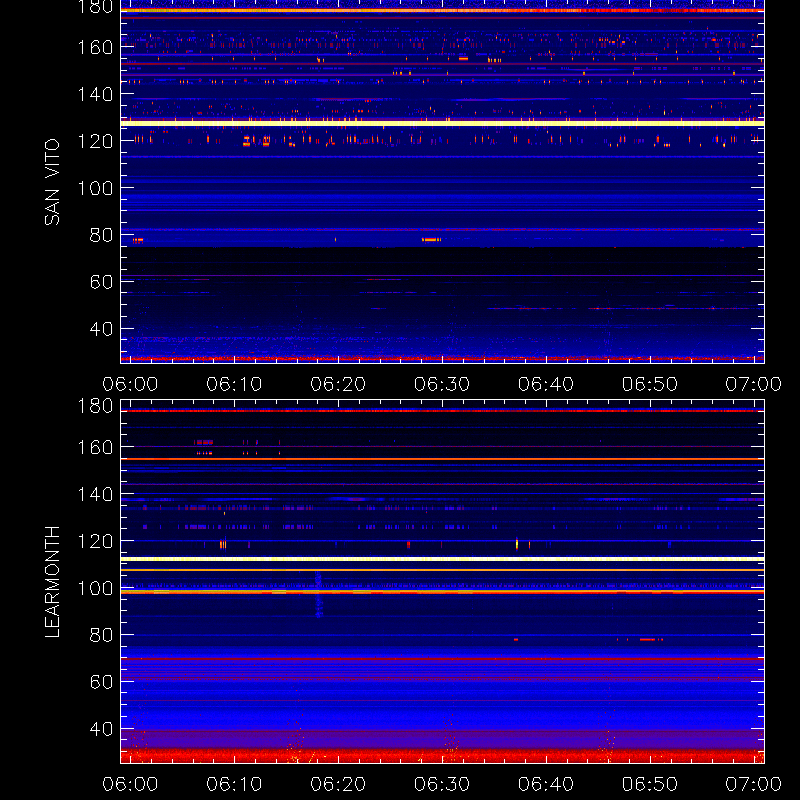Viewport: 800px width, 800px height.
Task: Select the 40 label on San Vito axis
Action: point(101,329)
